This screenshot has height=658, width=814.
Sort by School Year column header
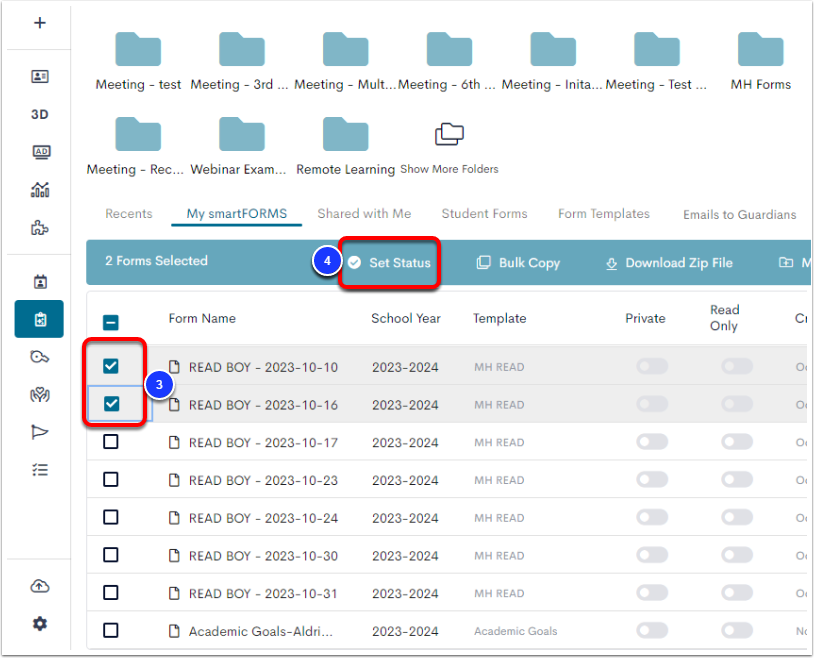(405, 318)
